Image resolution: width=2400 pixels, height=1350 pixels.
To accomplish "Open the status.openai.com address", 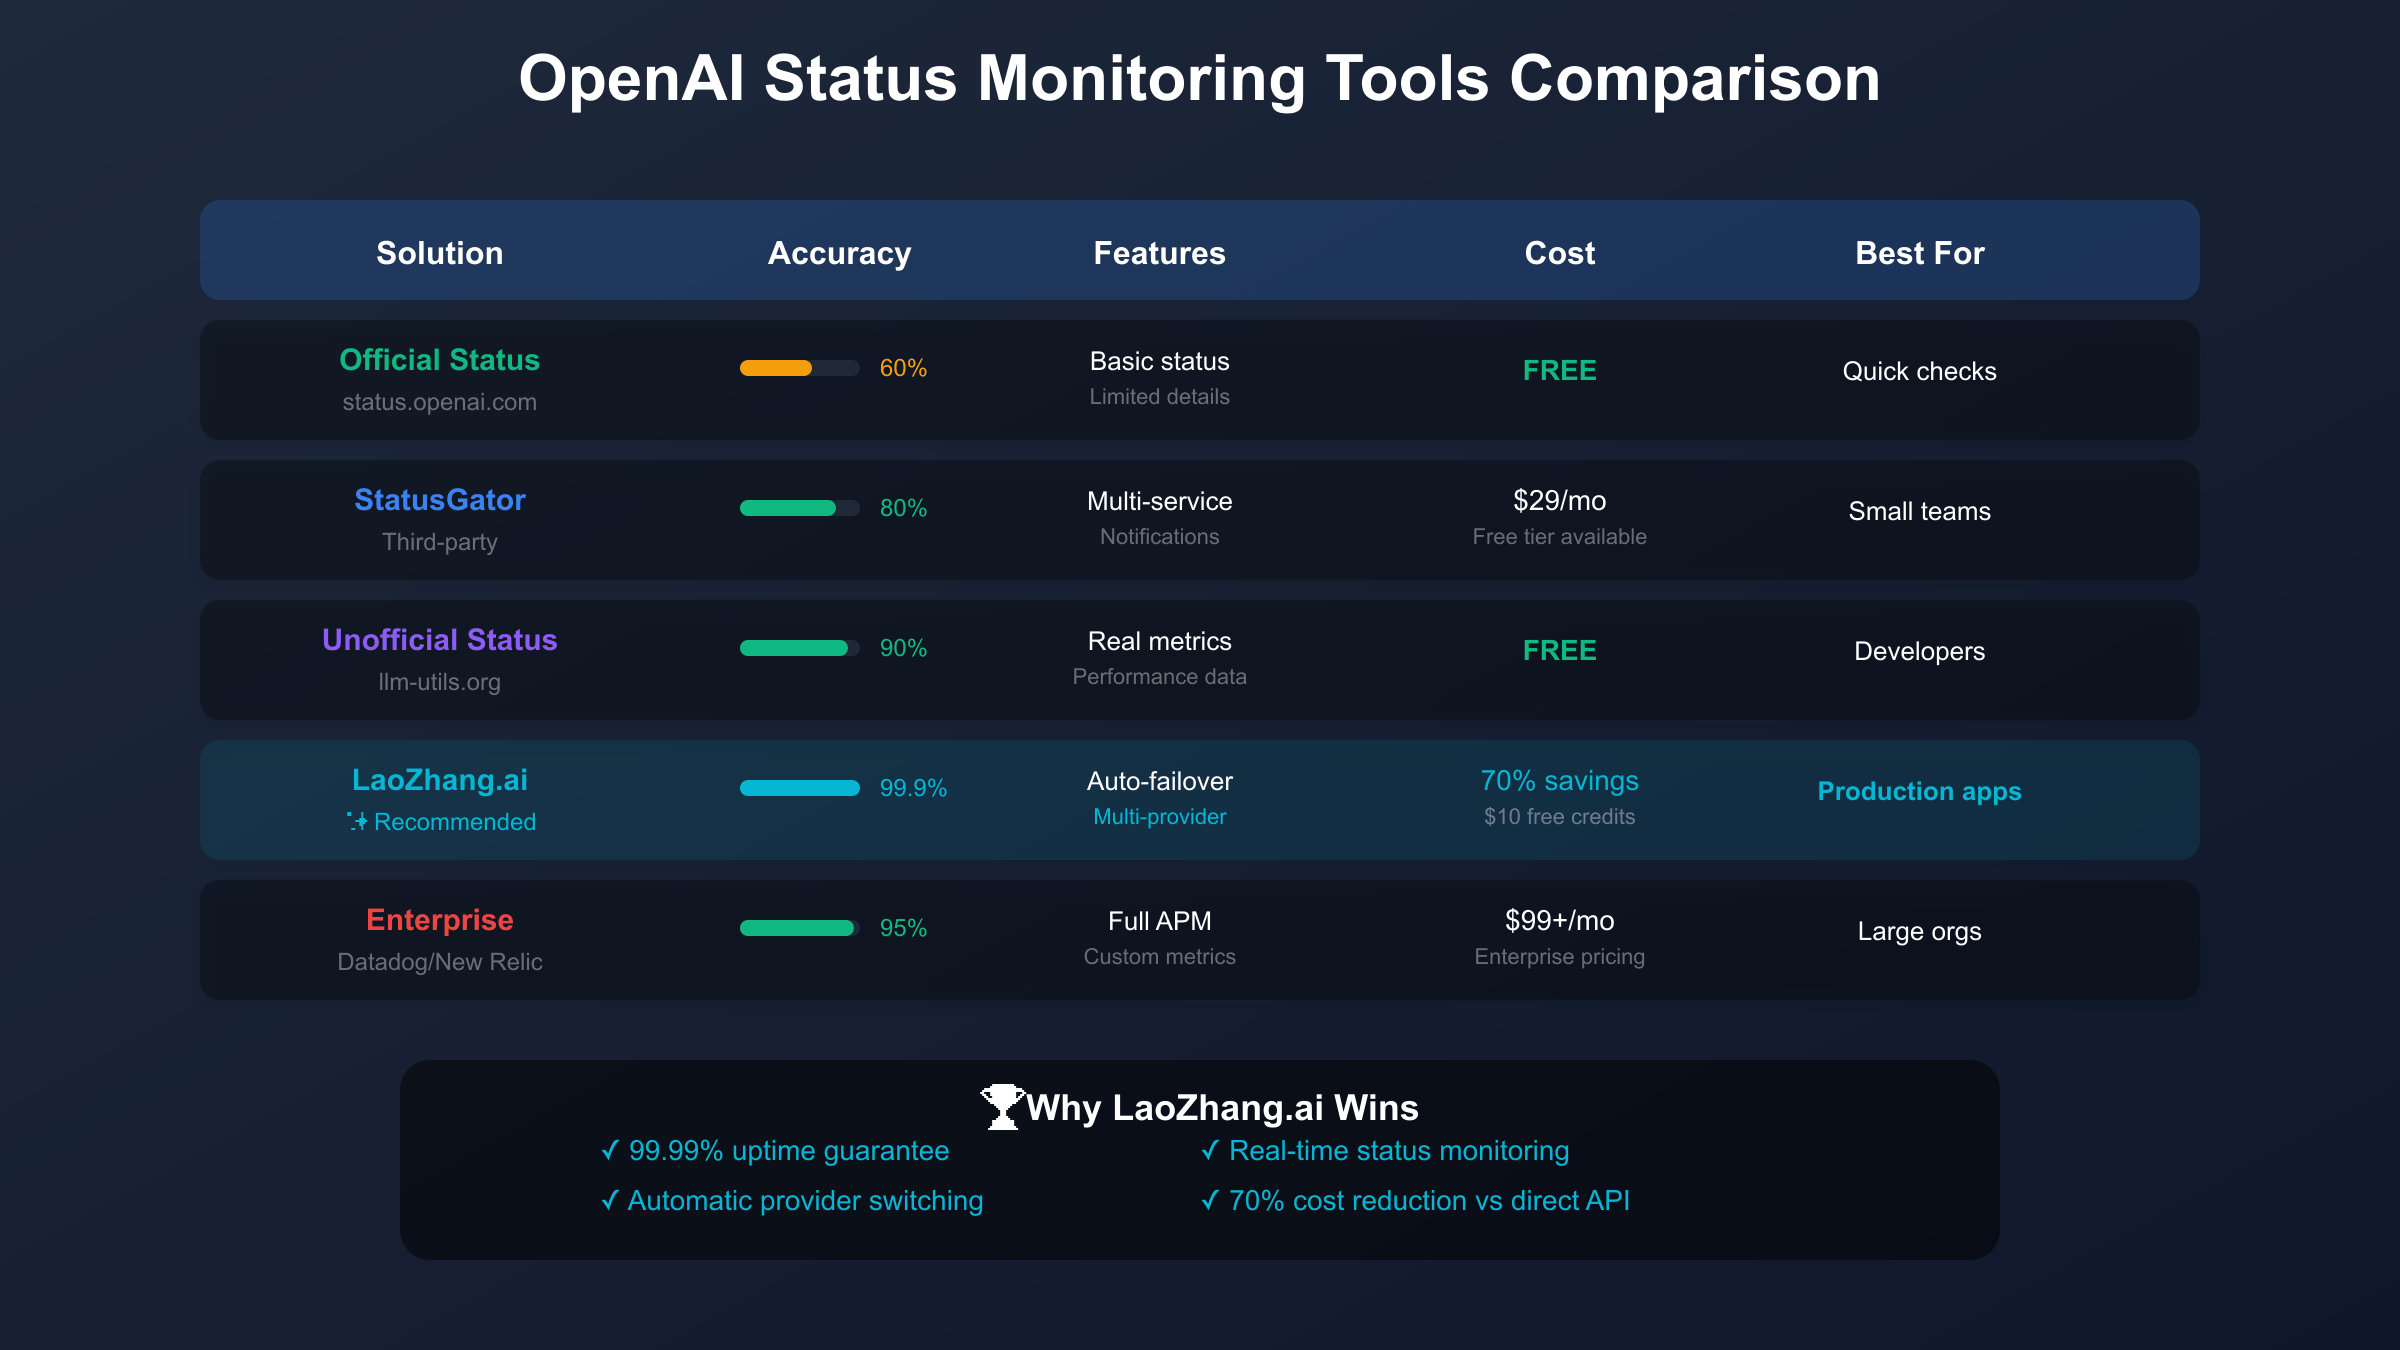I will pyautogui.click(x=440, y=402).
